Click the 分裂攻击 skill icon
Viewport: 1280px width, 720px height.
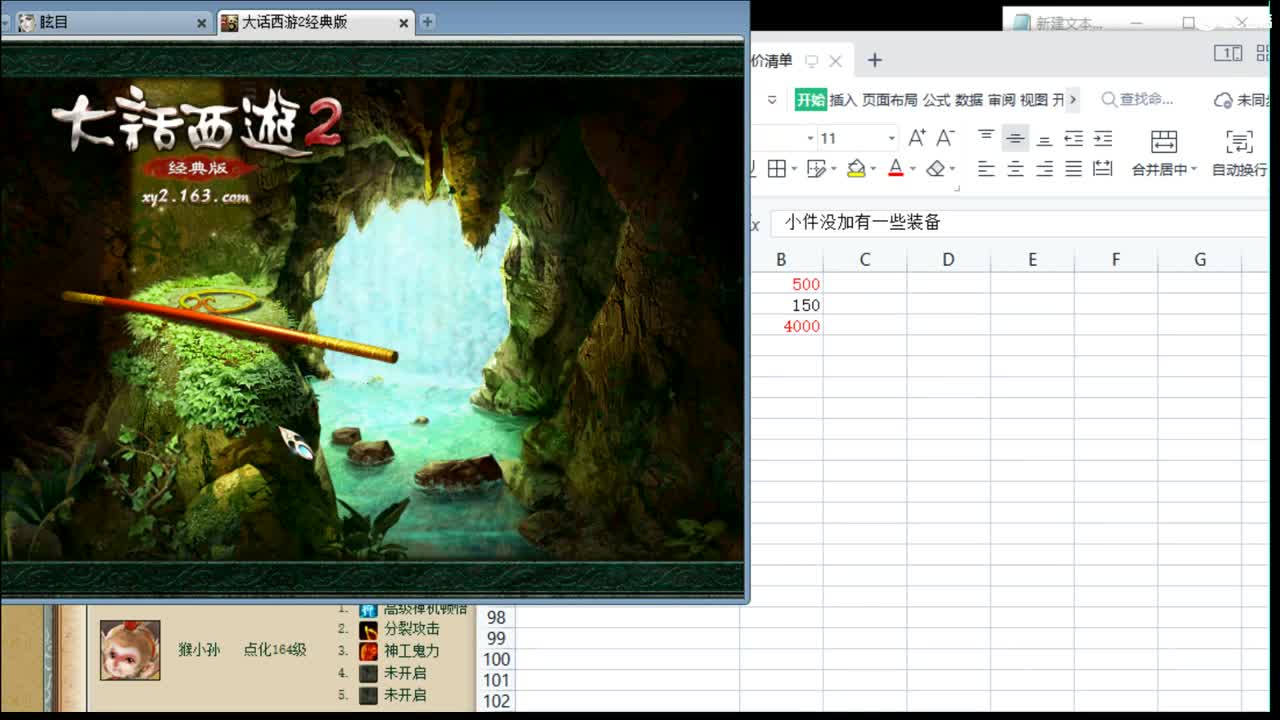point(368,629)
